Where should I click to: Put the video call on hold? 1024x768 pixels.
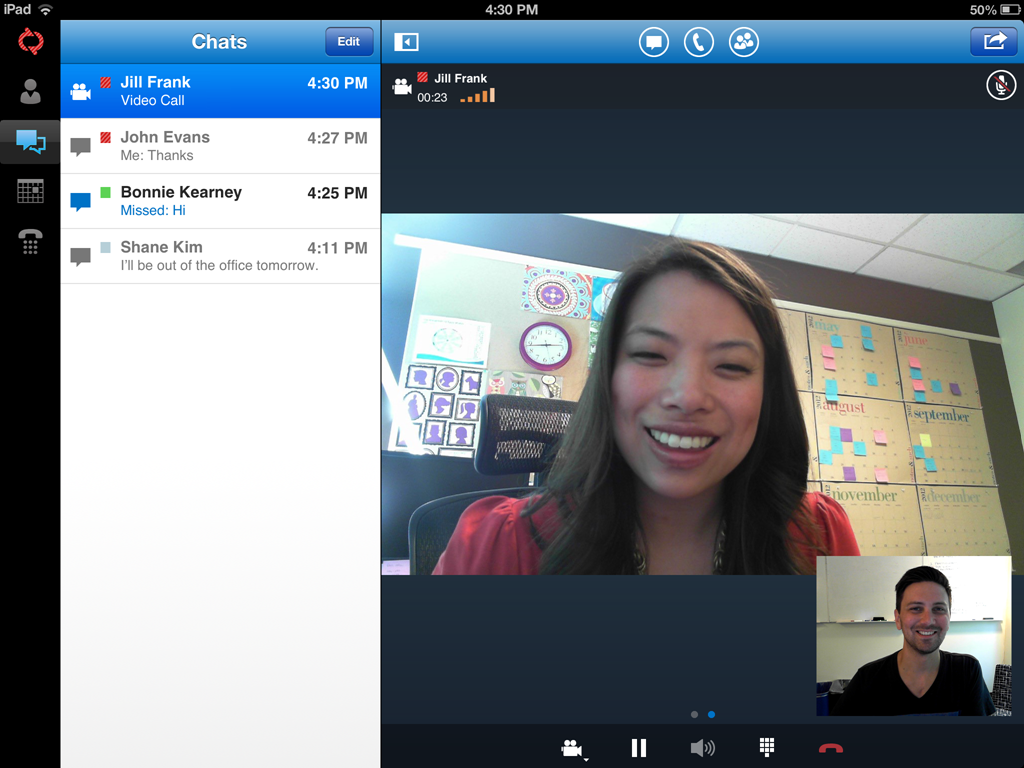(x=639, y=747)
